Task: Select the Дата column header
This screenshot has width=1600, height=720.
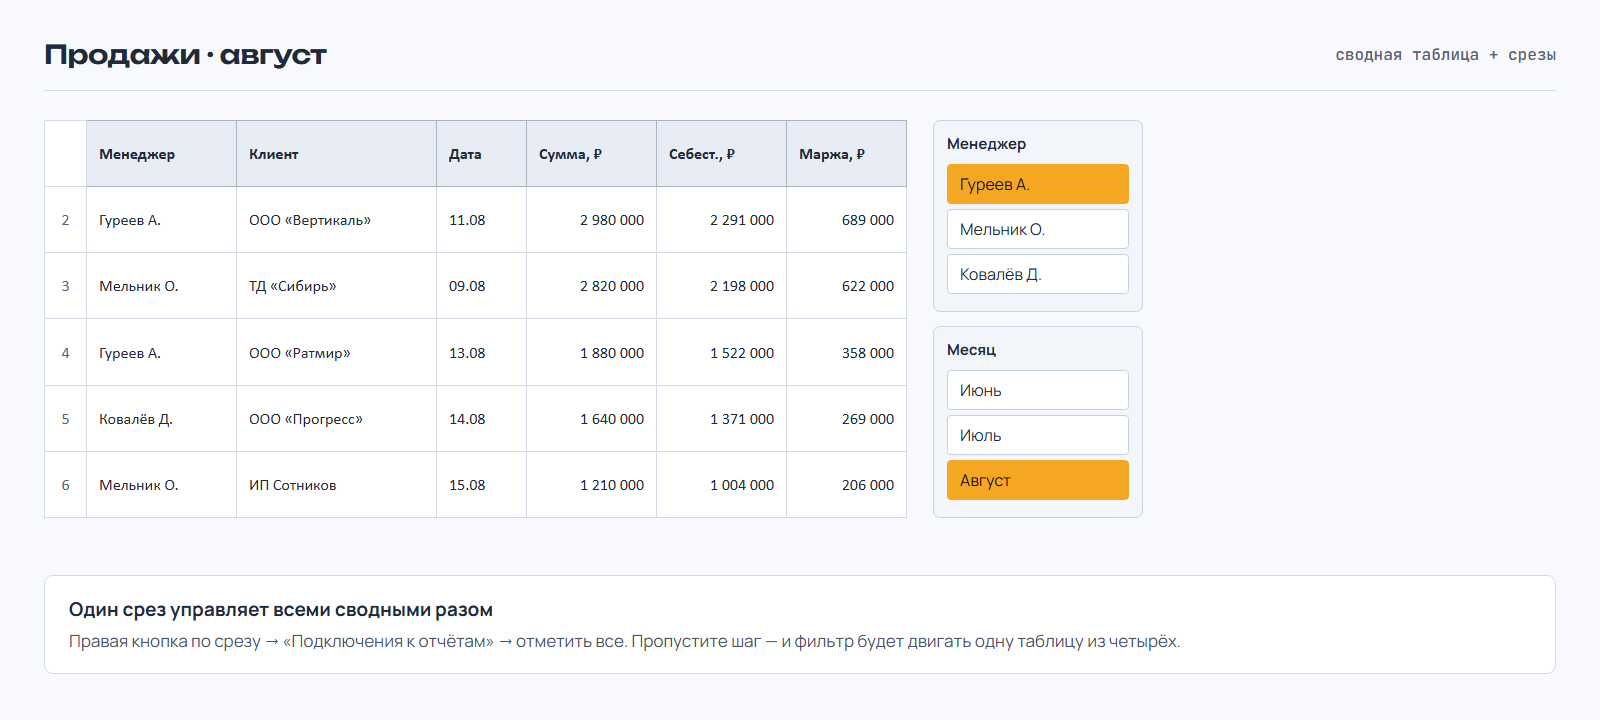Action: click(482, 154)
